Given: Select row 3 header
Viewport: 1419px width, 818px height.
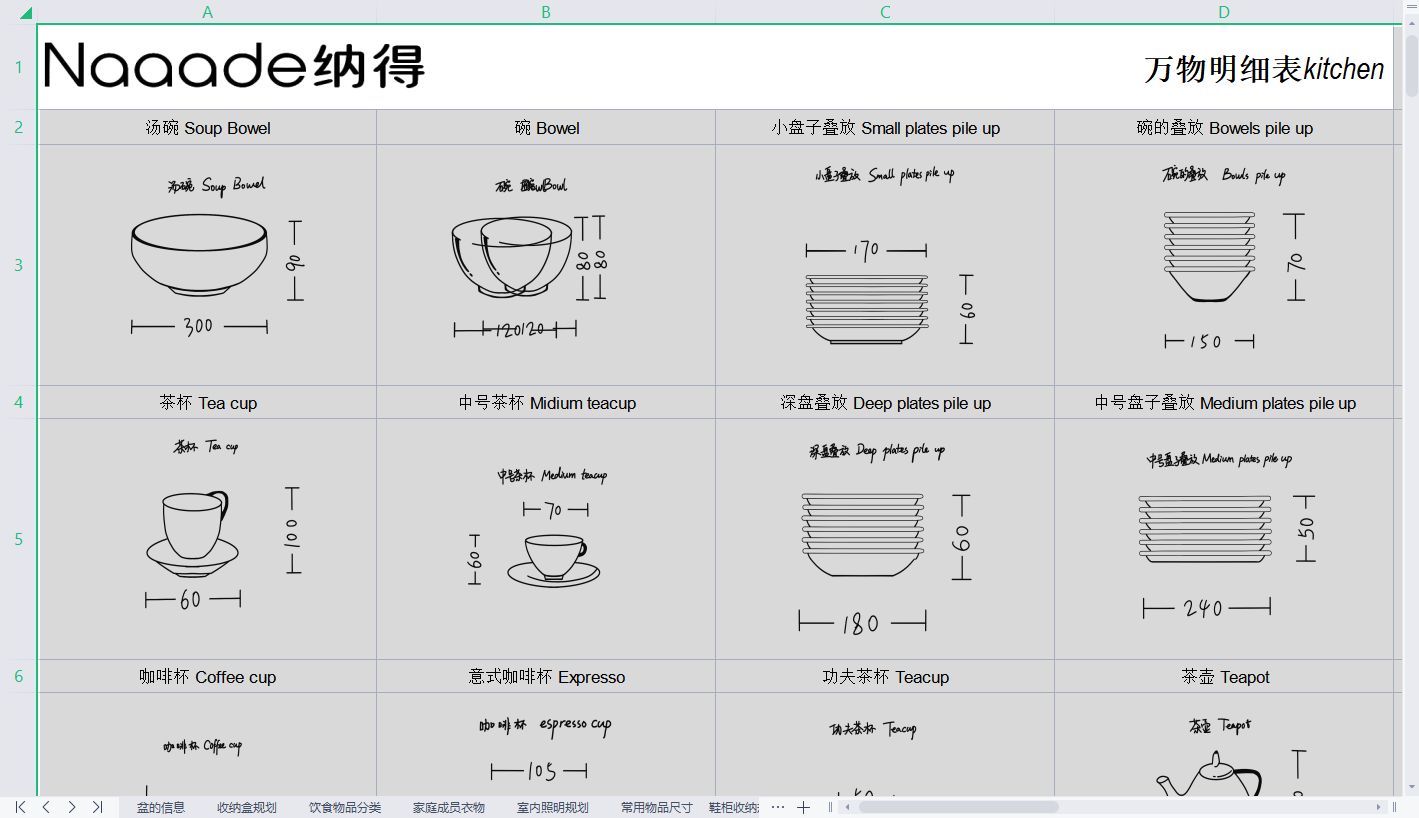Looking at the screenshot, I should (18, 265).
